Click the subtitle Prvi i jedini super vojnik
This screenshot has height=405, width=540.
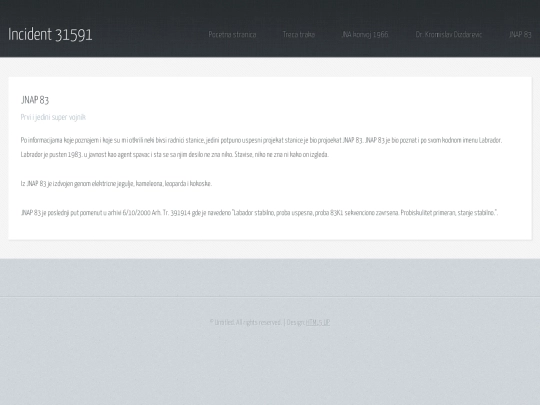point(53,117)
